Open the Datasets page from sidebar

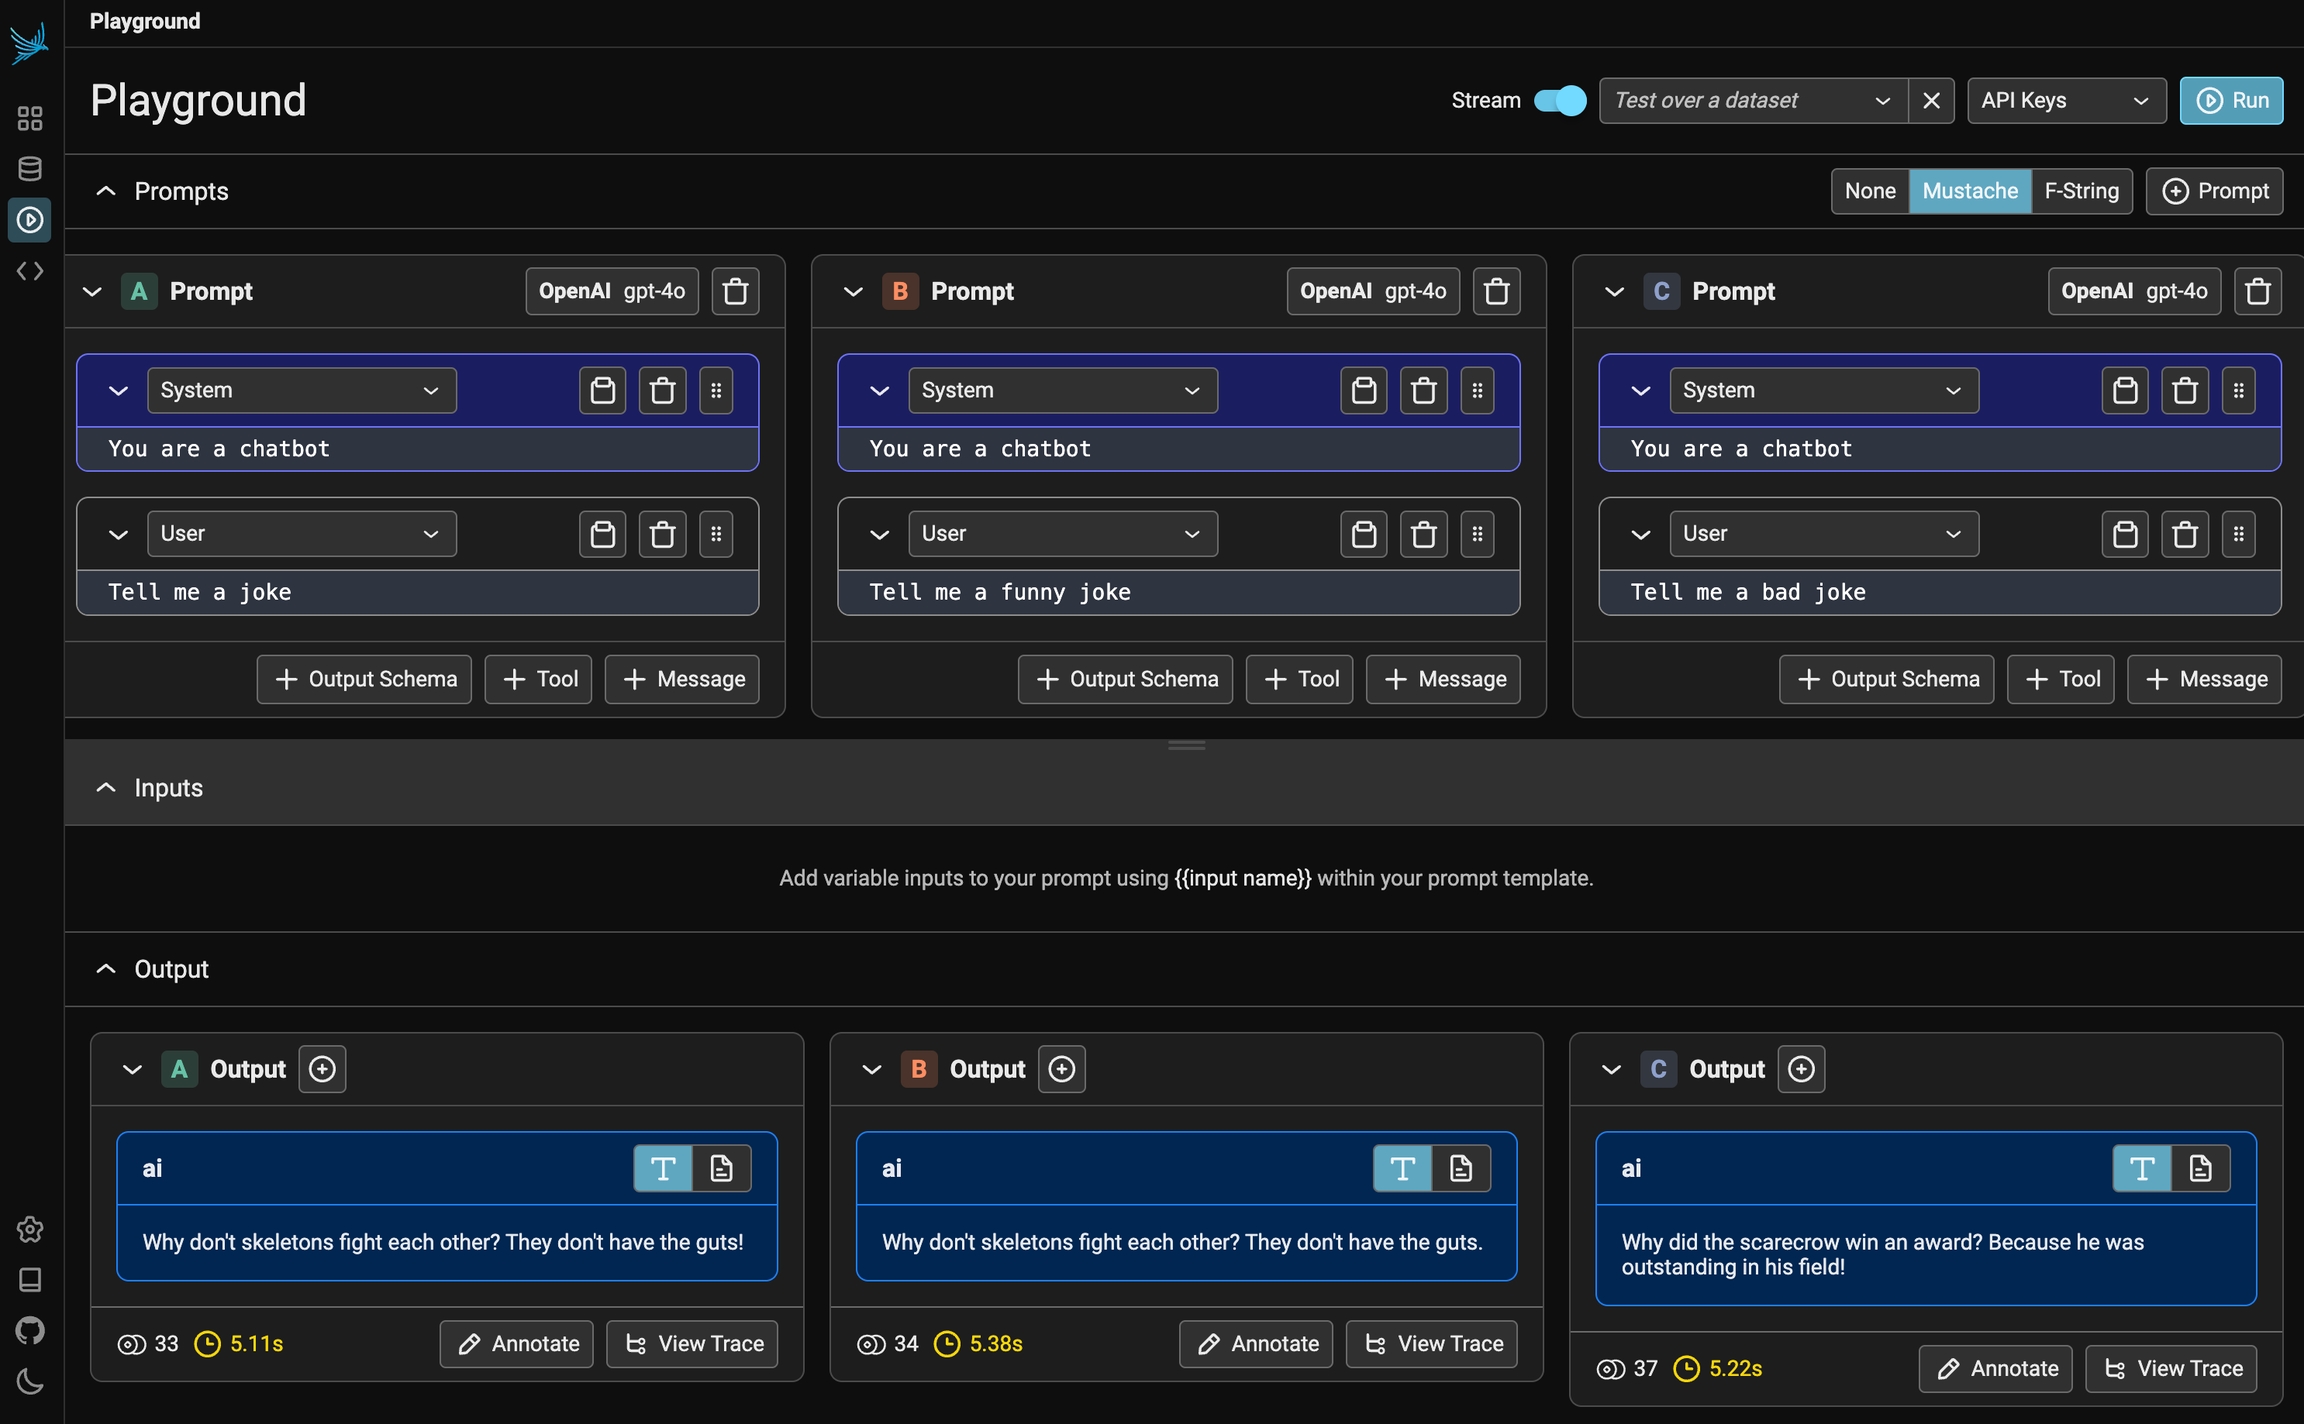coord(30,169)
